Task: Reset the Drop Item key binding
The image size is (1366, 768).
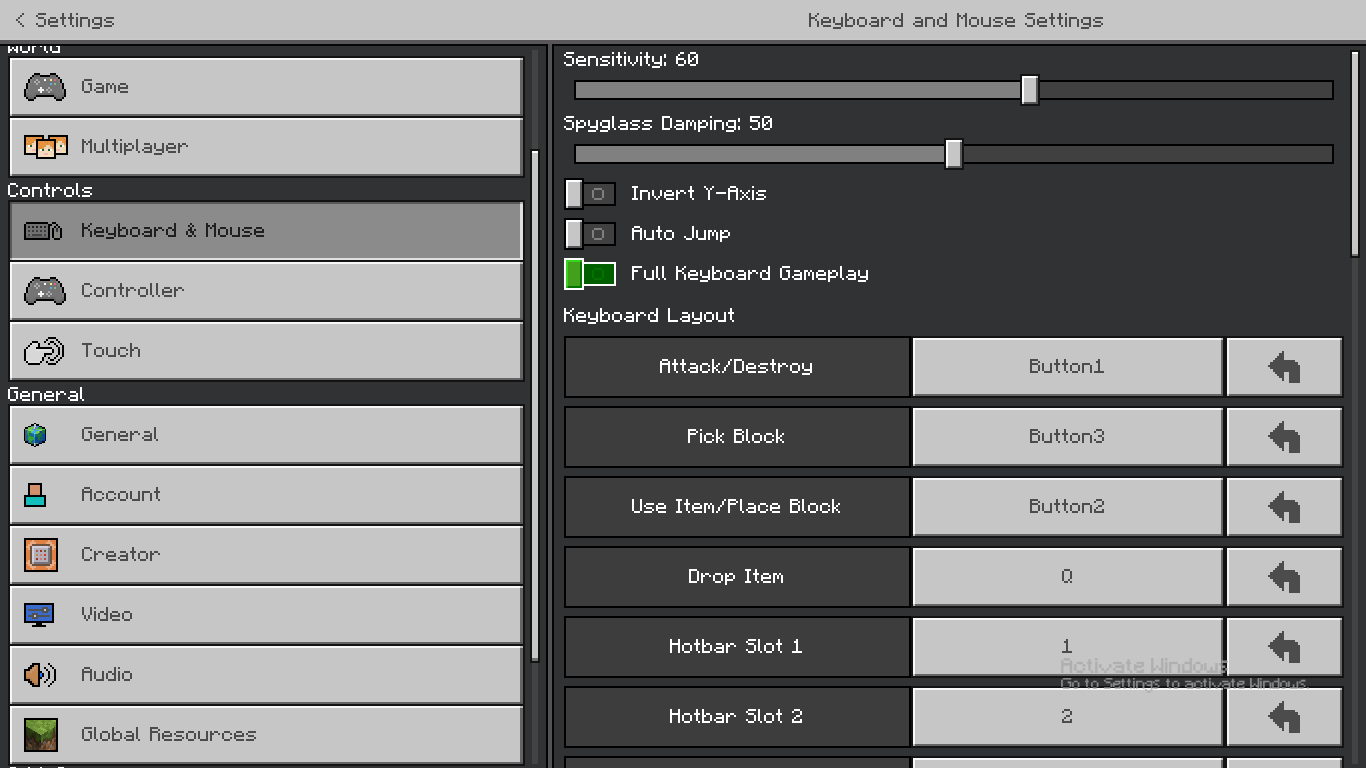Action: (x=1284, y=577)
